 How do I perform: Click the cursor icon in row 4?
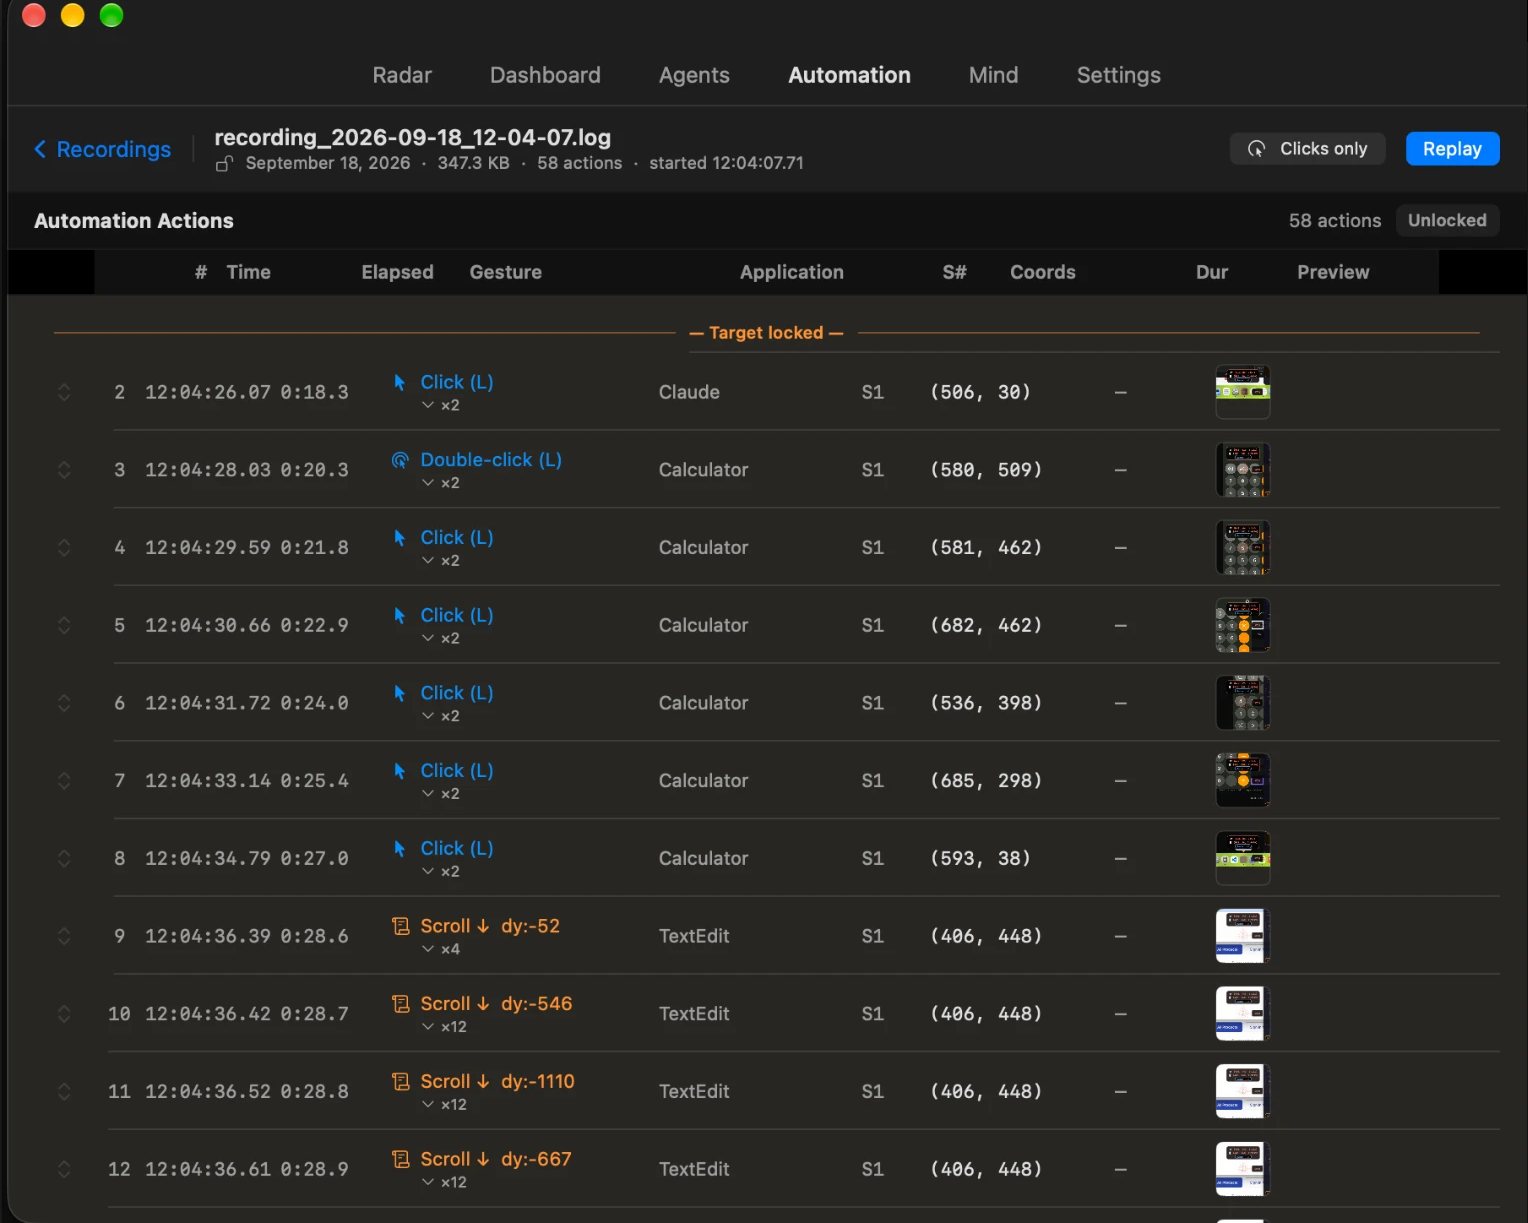tap(400, 538)
